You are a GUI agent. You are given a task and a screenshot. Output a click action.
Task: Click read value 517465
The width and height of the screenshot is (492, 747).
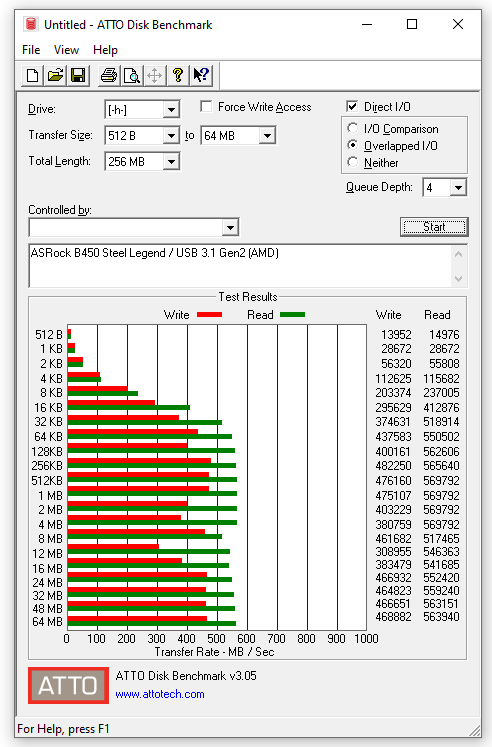tap(442, 539)
